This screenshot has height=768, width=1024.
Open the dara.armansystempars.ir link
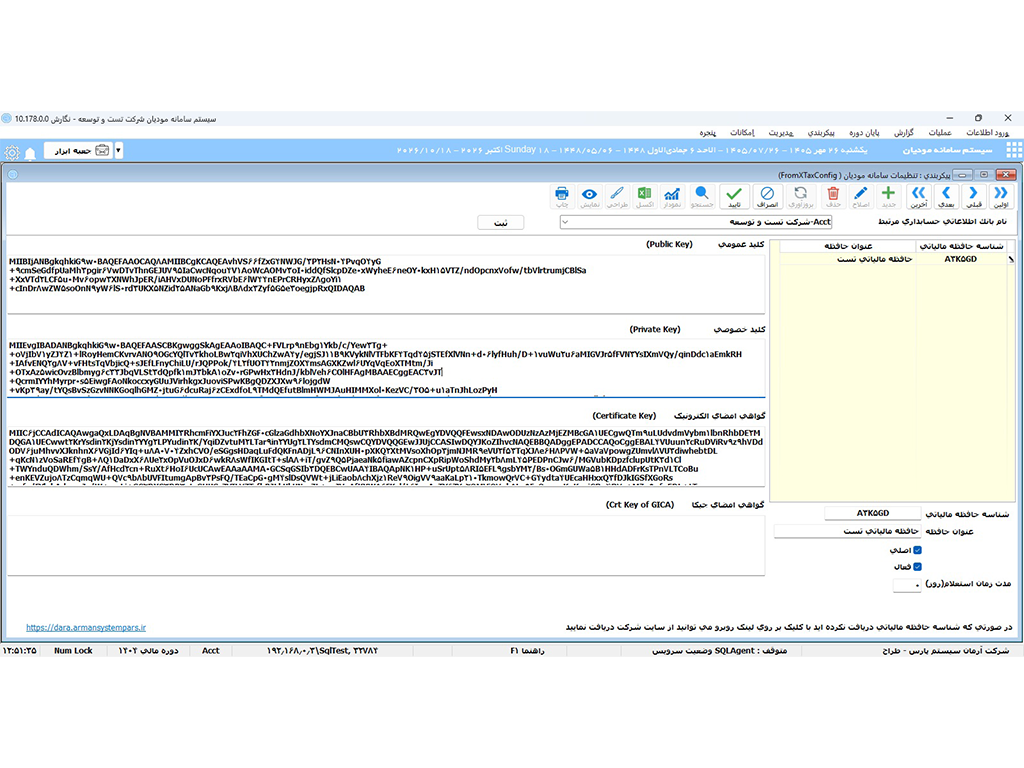point(86,628)
